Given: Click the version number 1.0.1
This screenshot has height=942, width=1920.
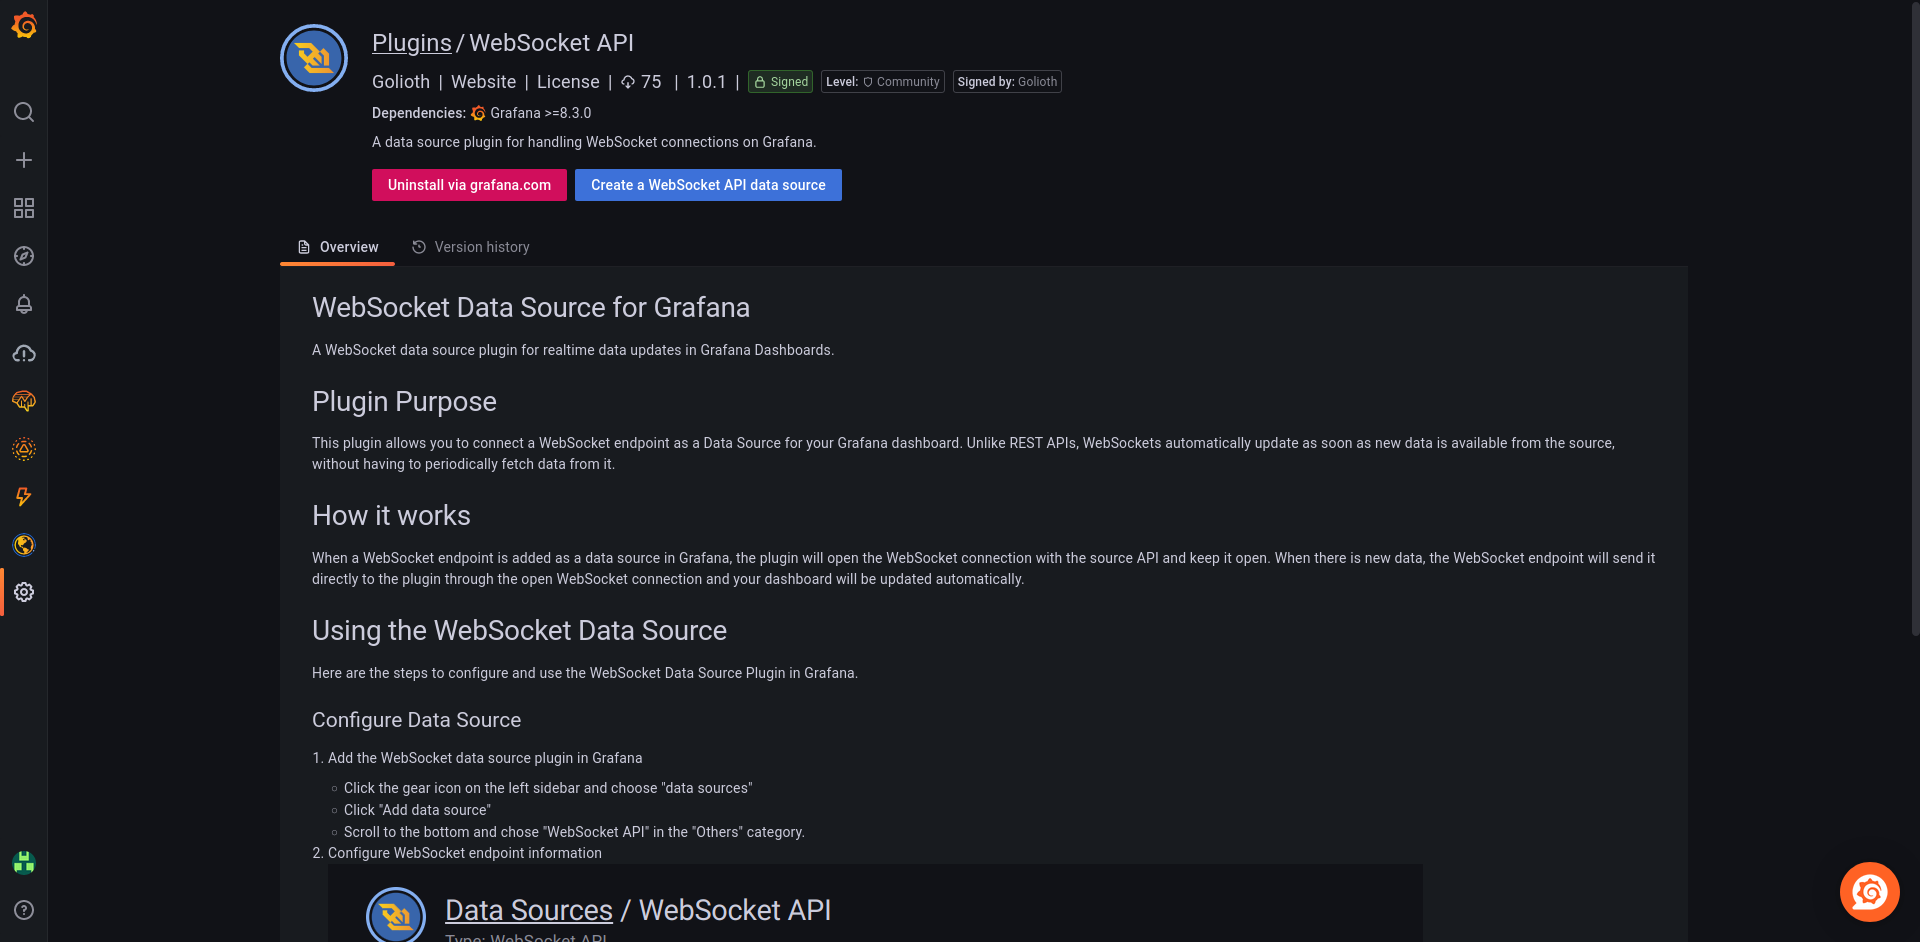Looking at the screenshot, I should coord(707,82).
